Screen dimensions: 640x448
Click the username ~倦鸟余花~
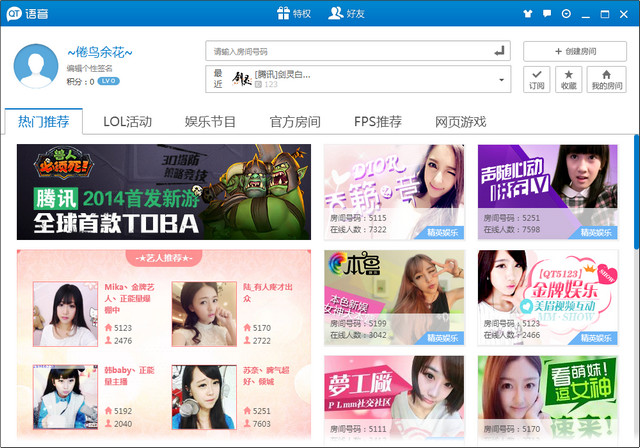point(100,52)
